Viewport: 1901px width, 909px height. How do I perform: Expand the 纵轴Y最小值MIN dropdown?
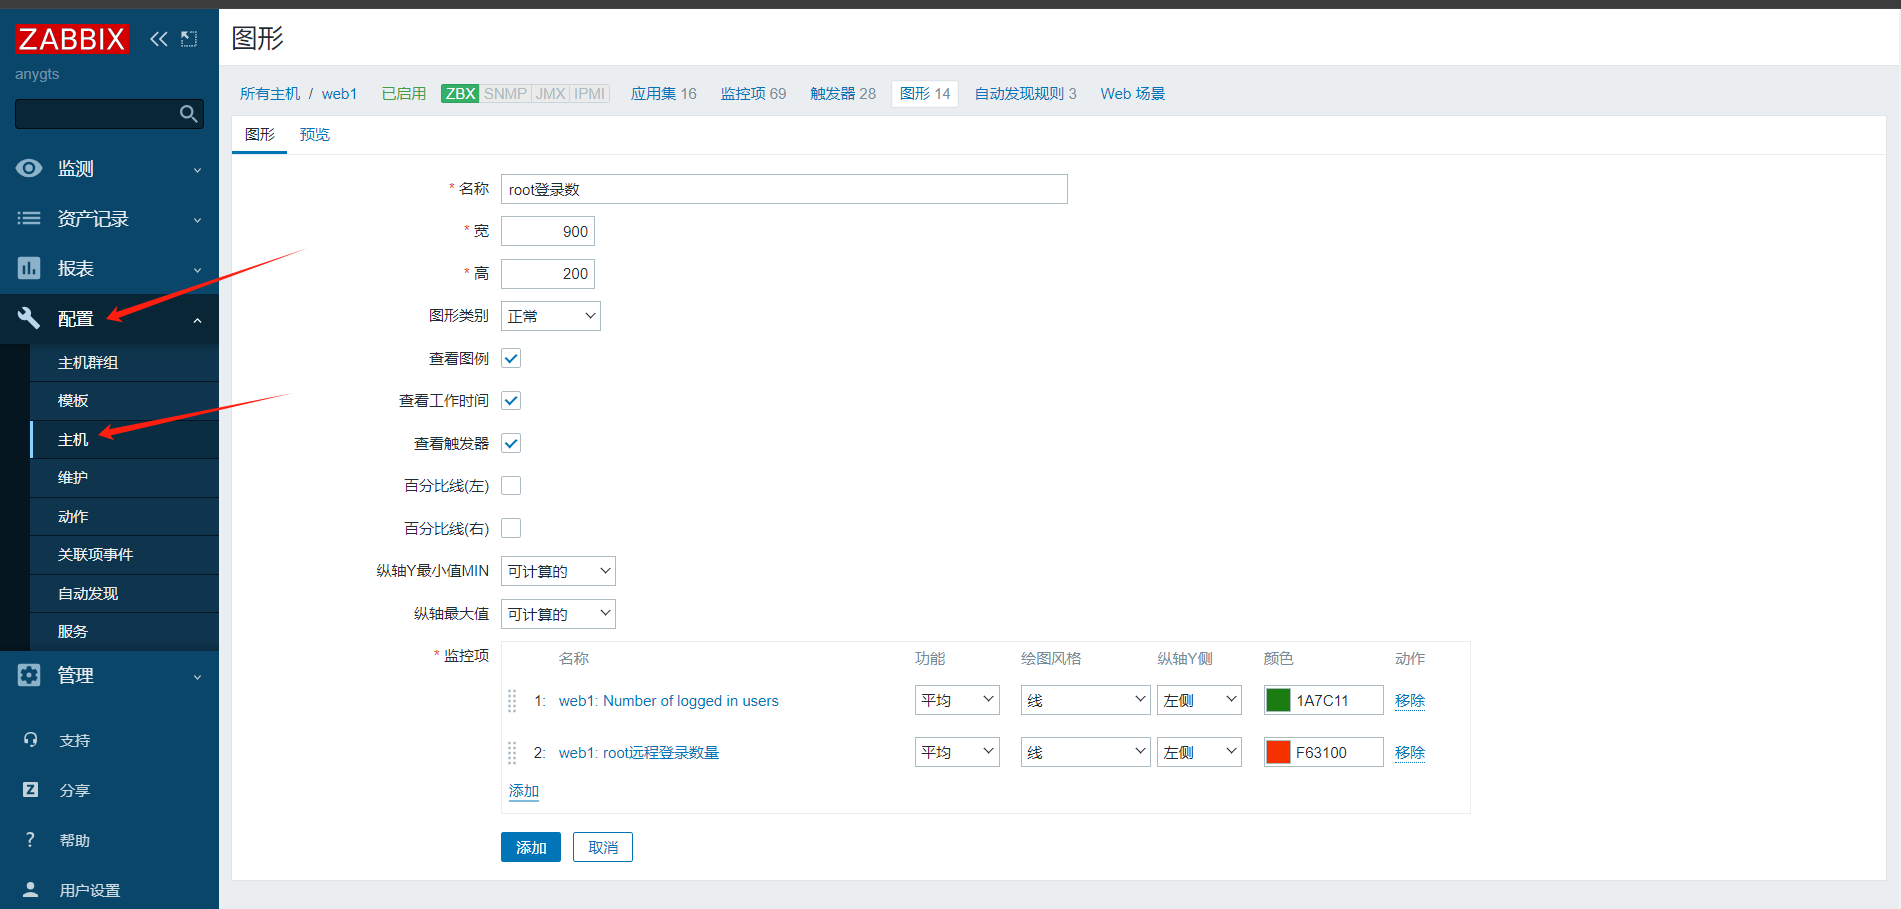click(x=557, y=571)
